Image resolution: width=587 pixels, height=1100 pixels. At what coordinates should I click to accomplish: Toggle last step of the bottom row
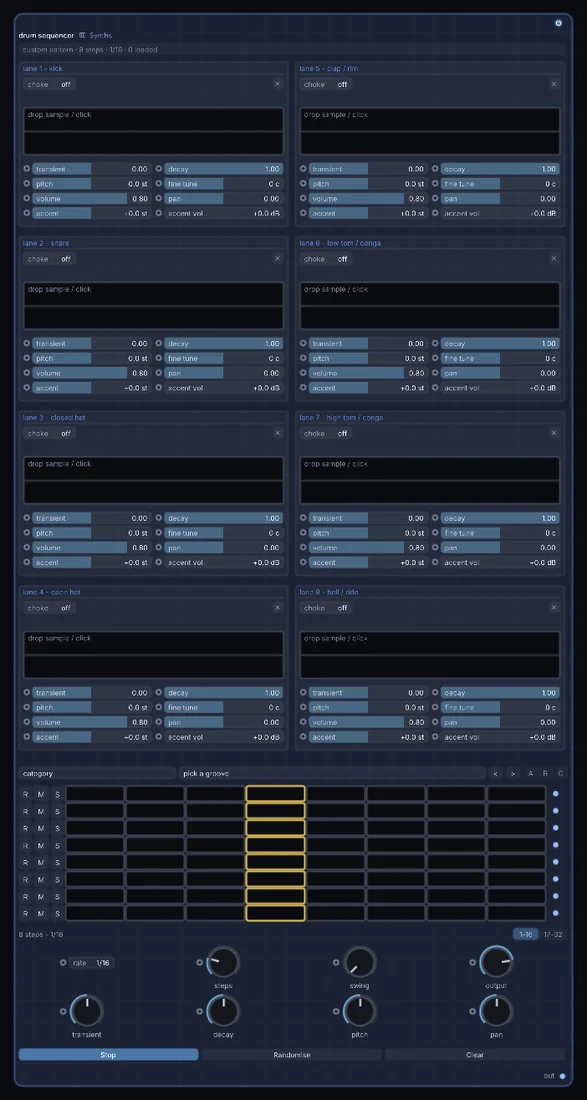click(x=516, y=913)
